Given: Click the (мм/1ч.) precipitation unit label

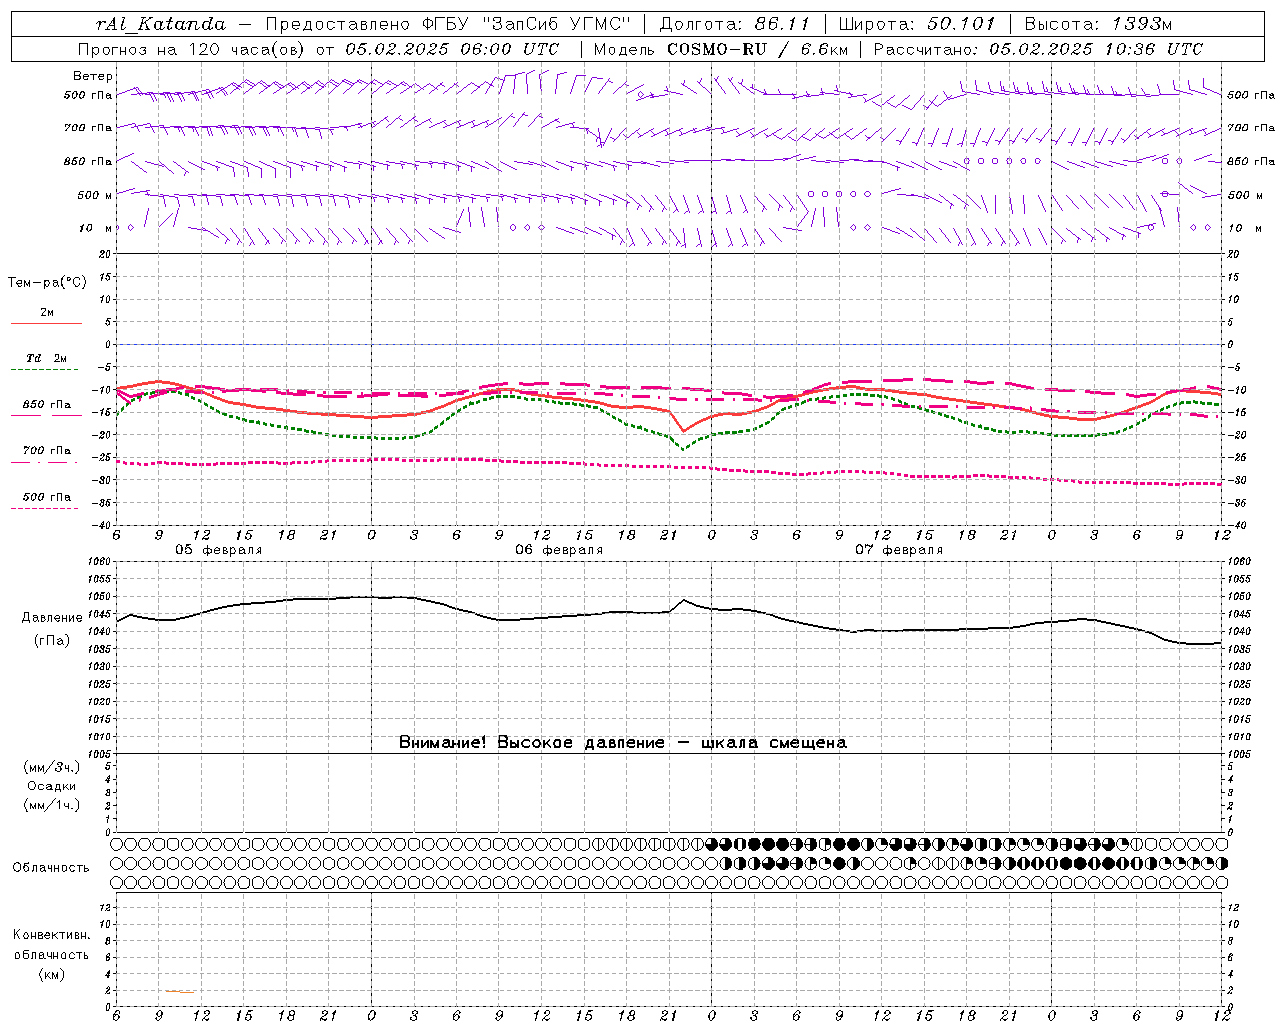Looking at the screenshot, I should (51, 805).
